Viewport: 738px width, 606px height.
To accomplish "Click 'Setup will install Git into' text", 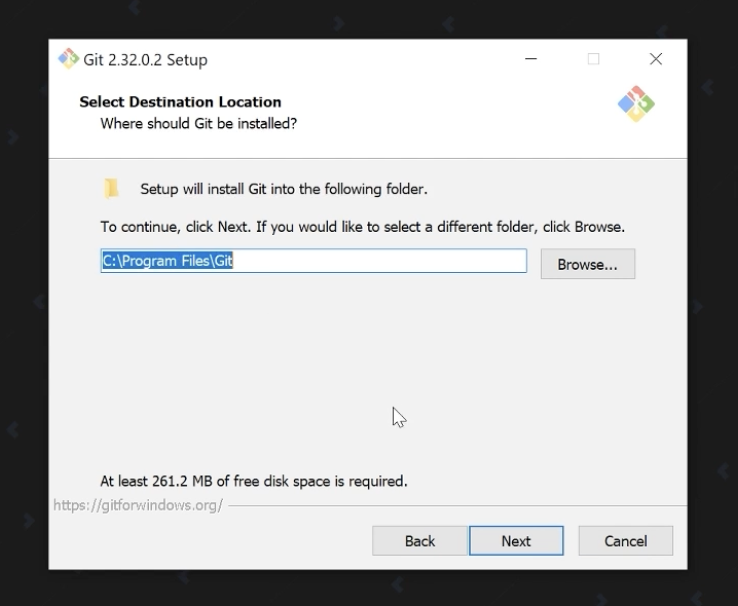I will pos(284,189).
